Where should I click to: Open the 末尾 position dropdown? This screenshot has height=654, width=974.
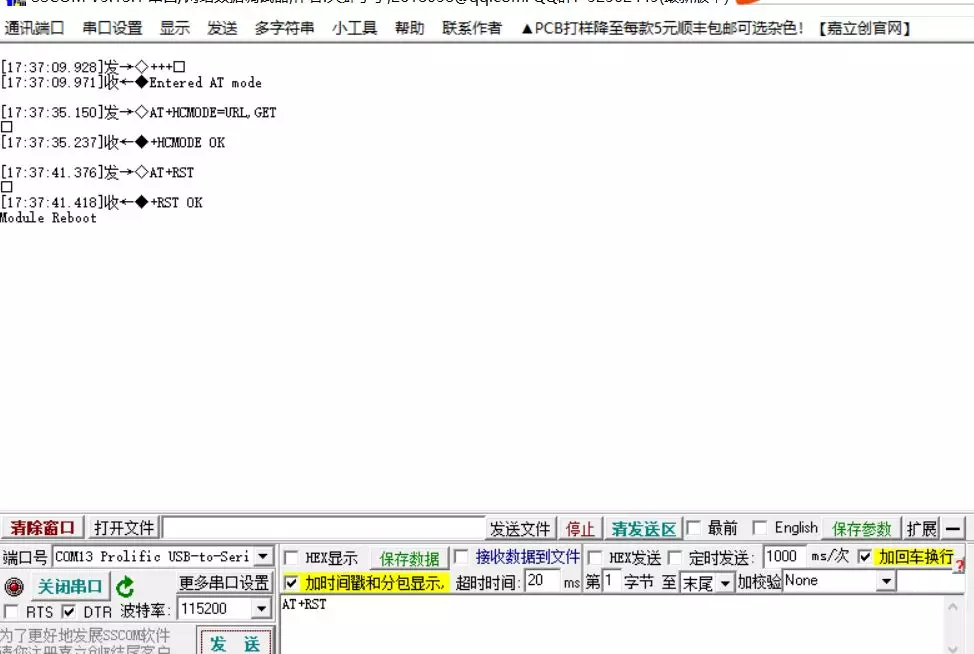click(x=727, y=582)
